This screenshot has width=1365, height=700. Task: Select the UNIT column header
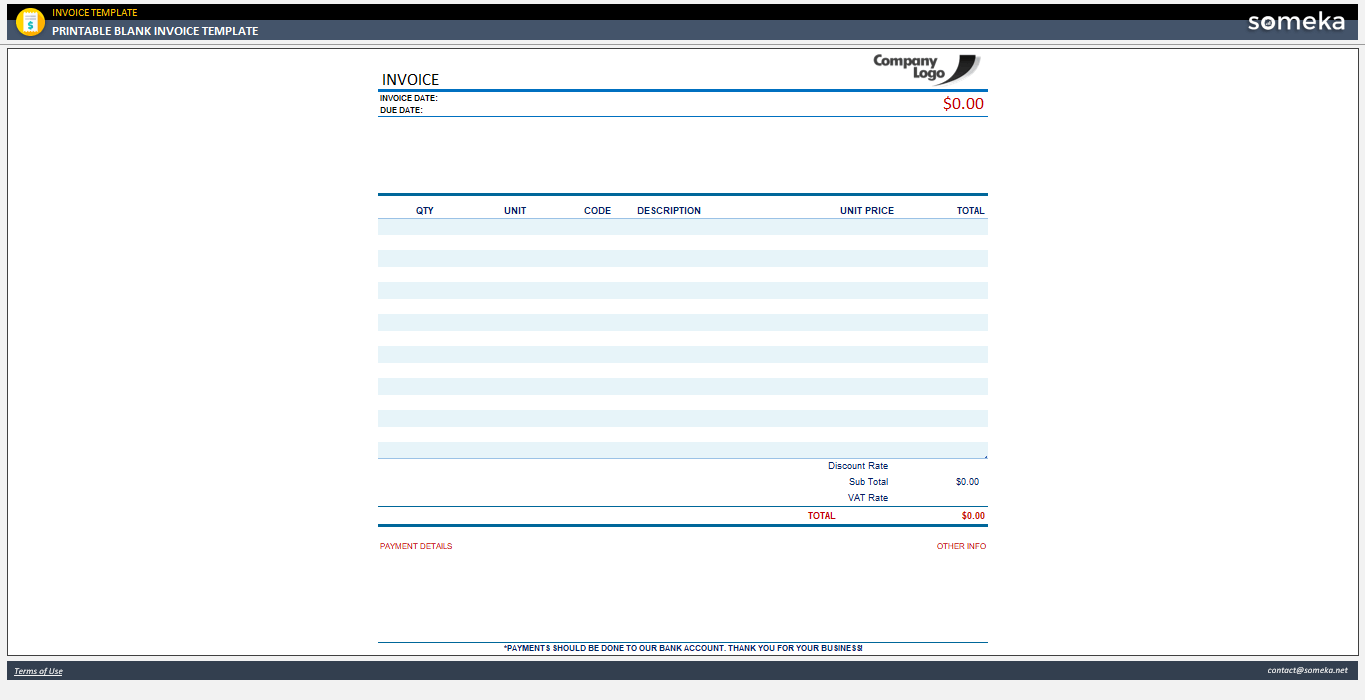click(x=515, y=210)
